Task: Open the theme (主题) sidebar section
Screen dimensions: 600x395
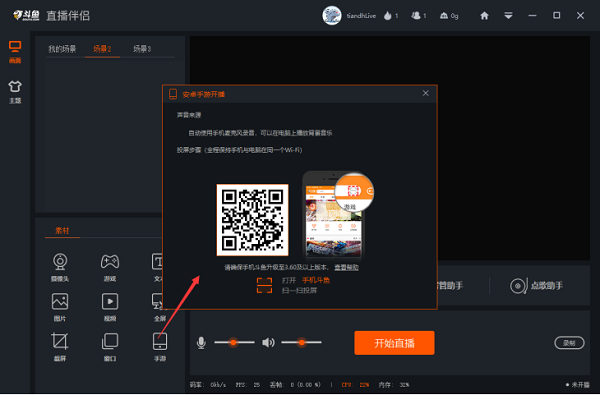Action: (x=15, y=92)
